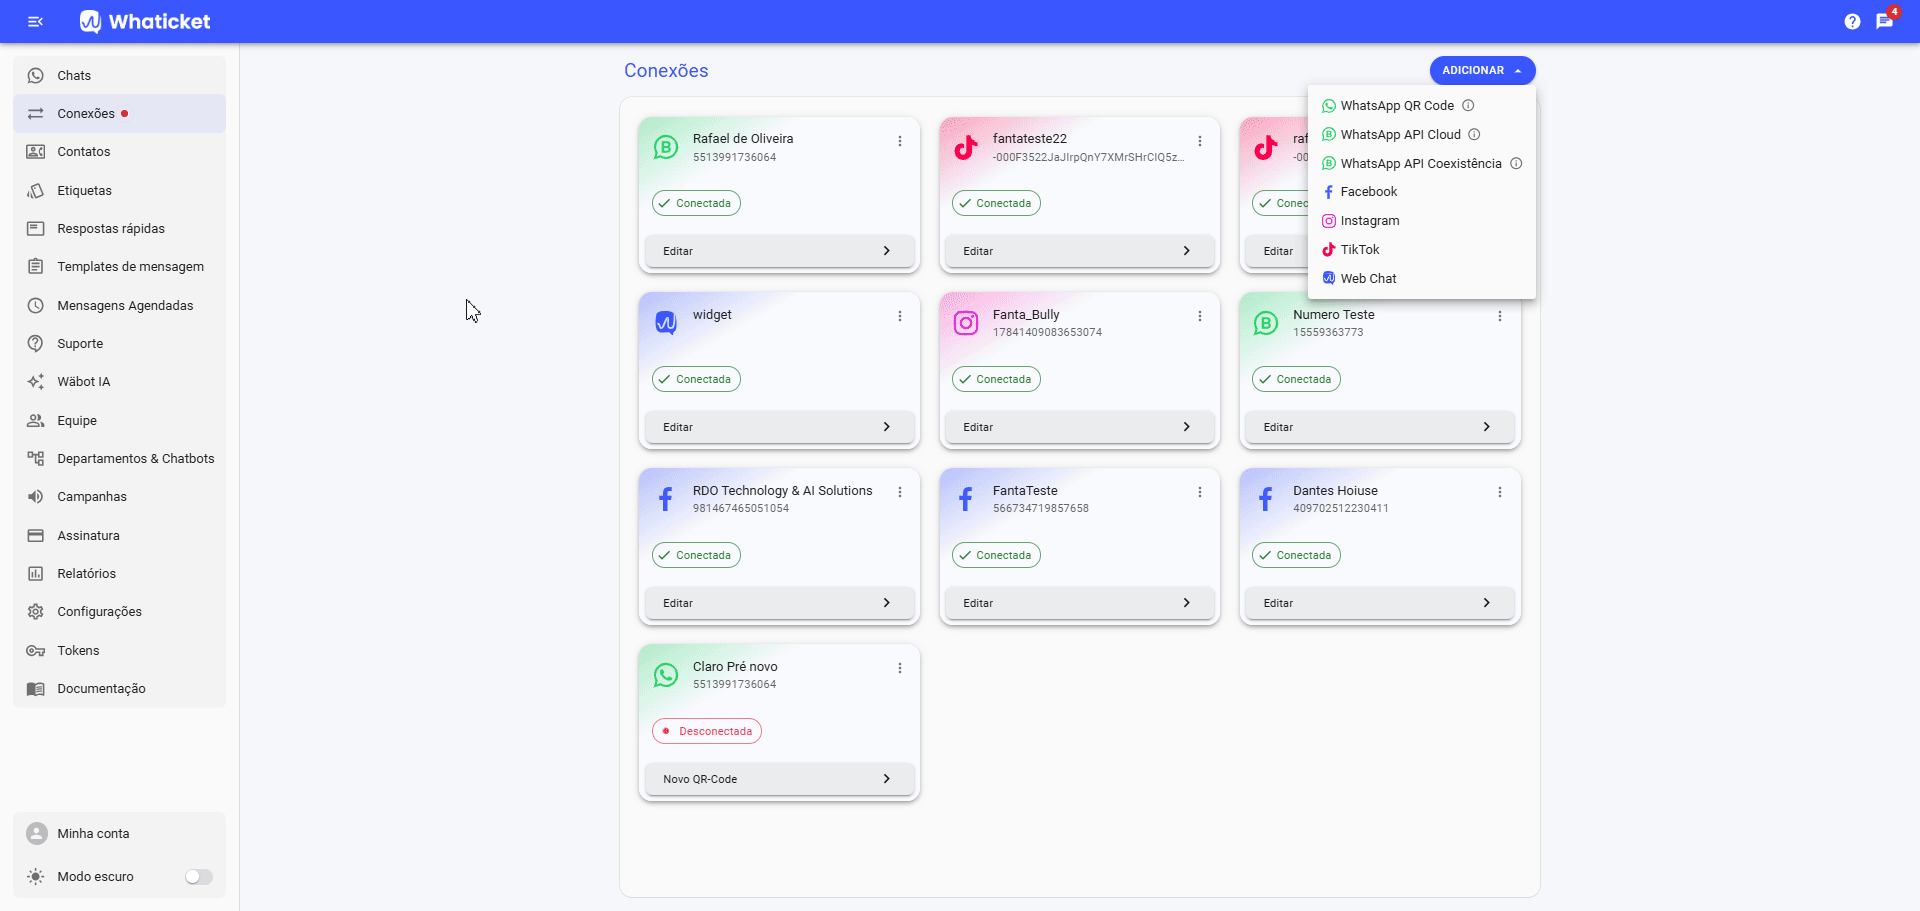
Task: Open options menu for RDO Technology card
Action: coord(900,492)
